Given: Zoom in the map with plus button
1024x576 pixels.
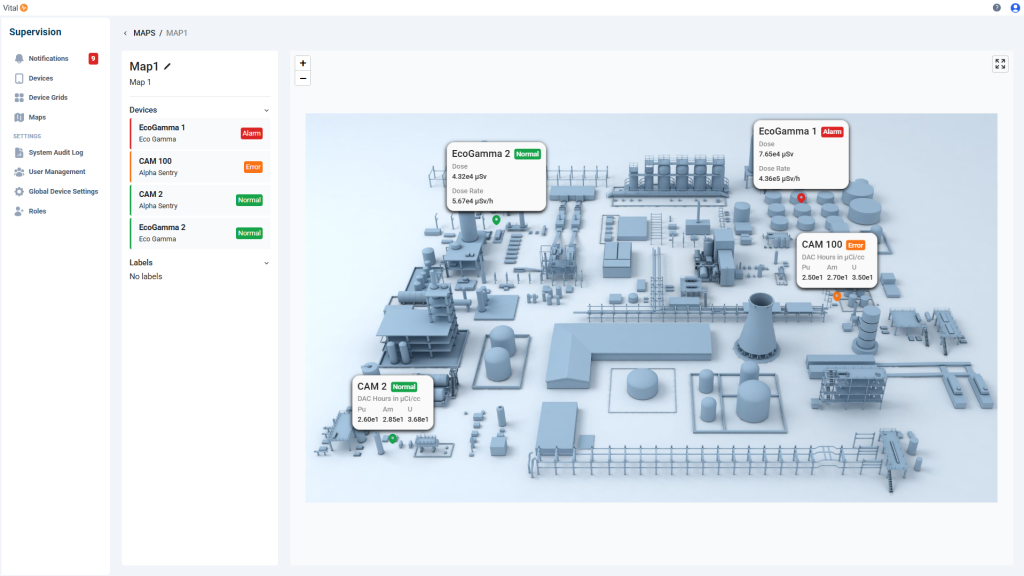Looking at the screenshot, I should (303, 63).
